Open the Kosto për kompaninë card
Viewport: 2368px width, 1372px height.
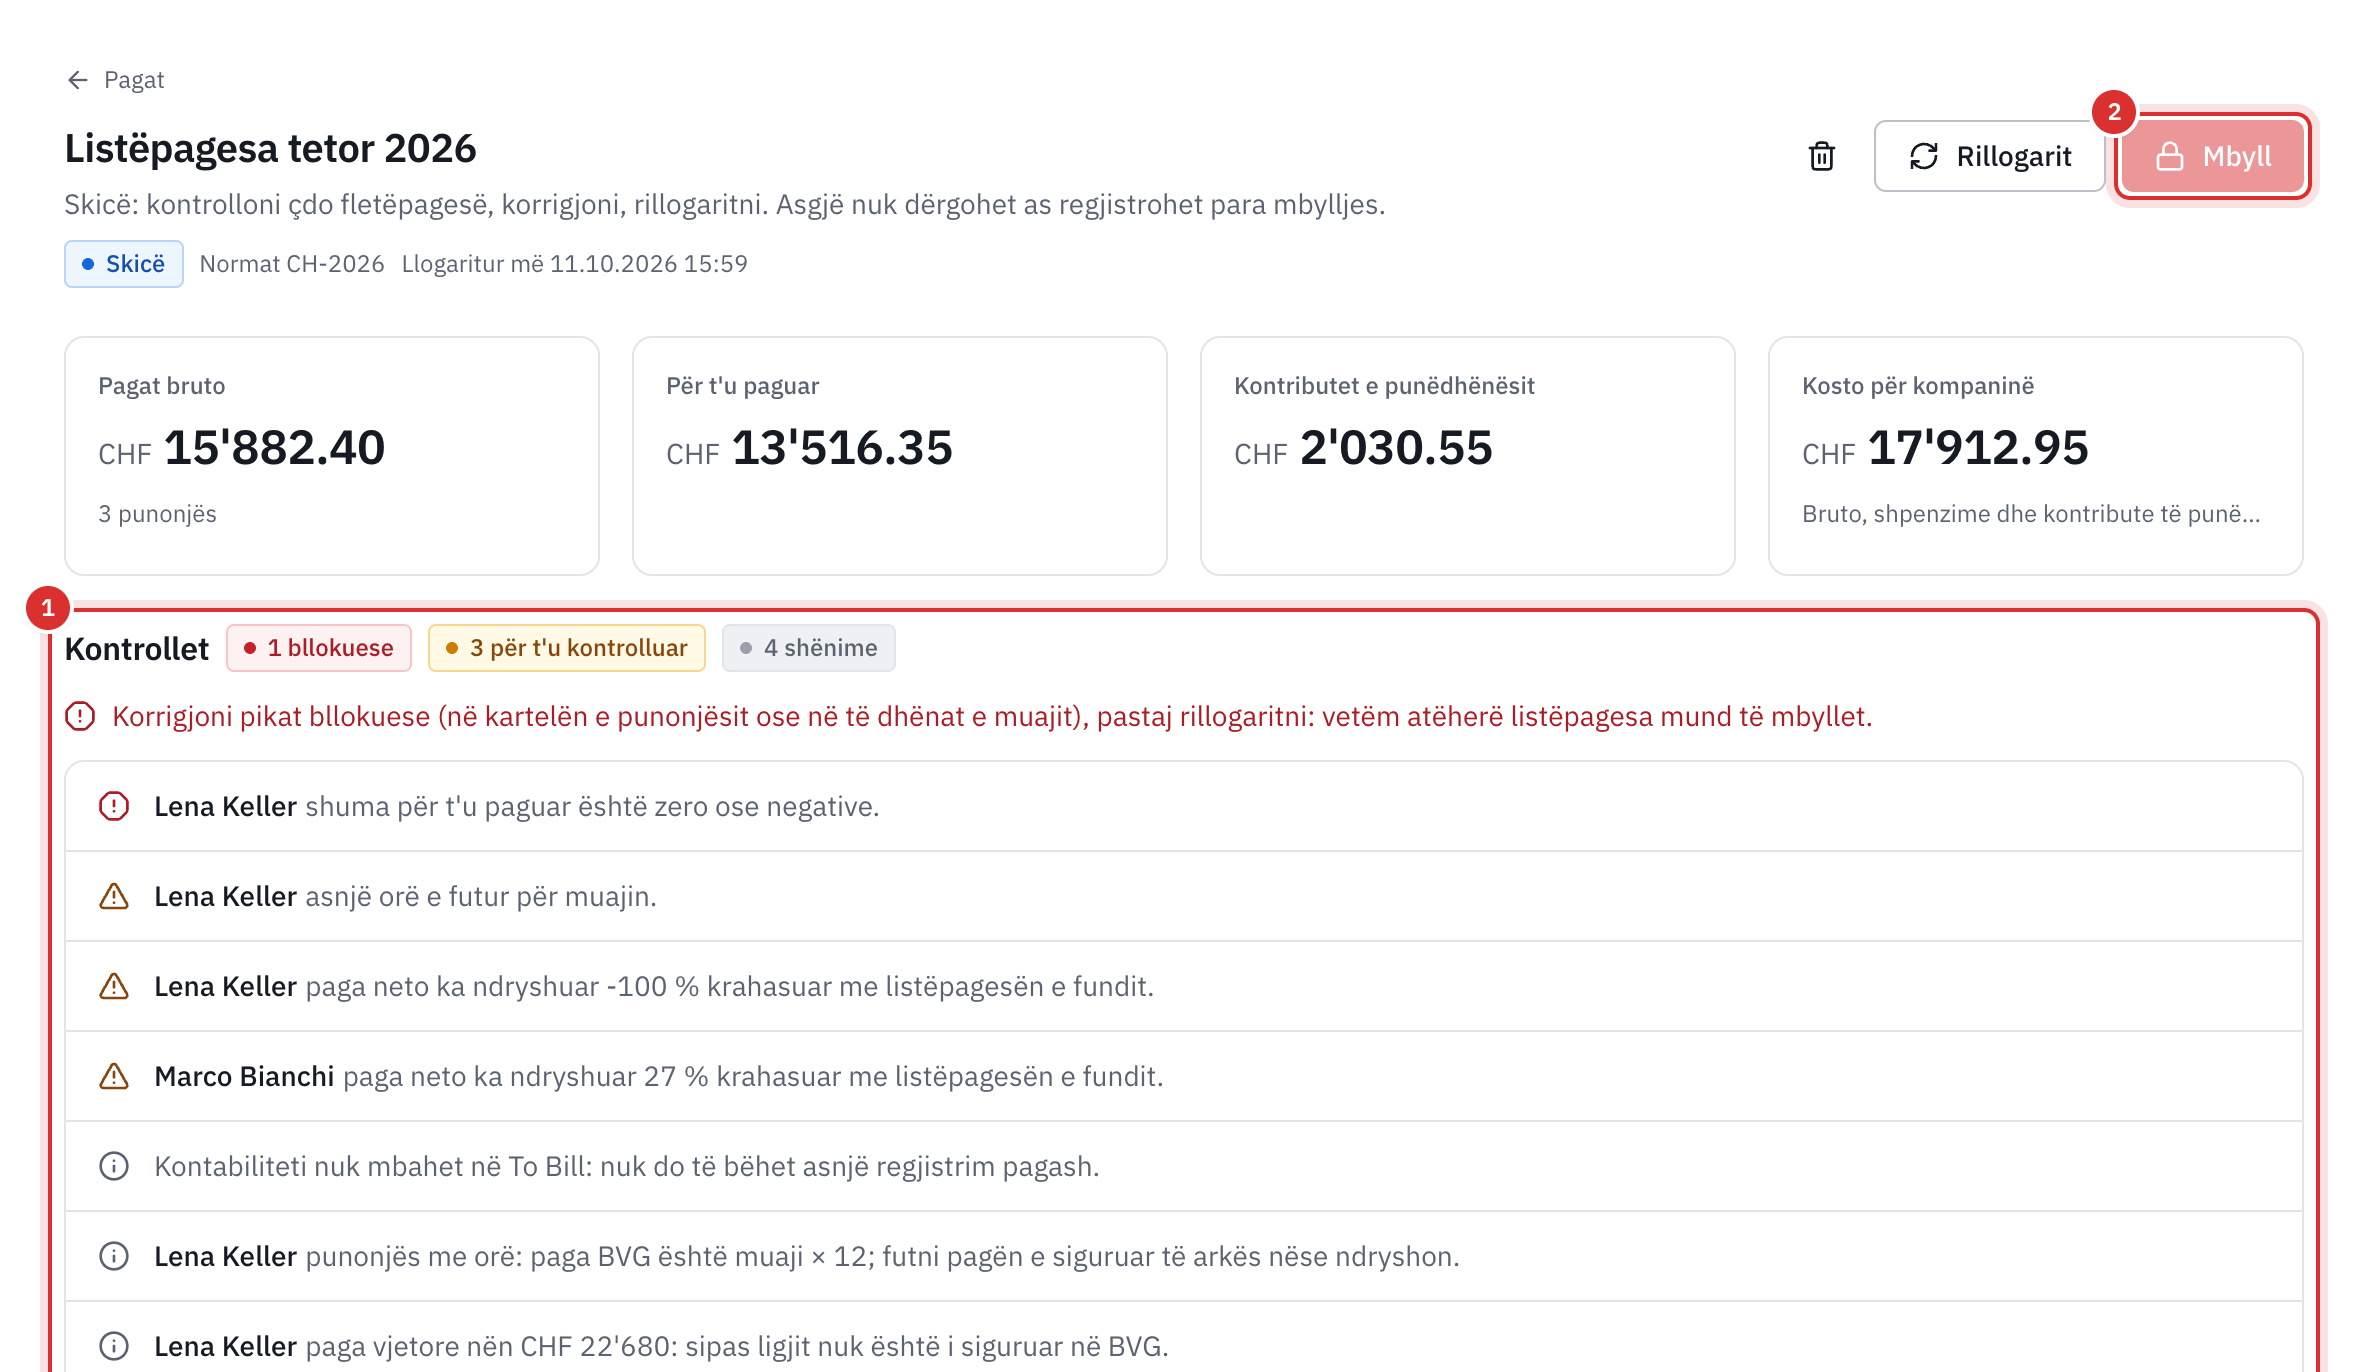pyautogui.click(x=2036, y=456)
